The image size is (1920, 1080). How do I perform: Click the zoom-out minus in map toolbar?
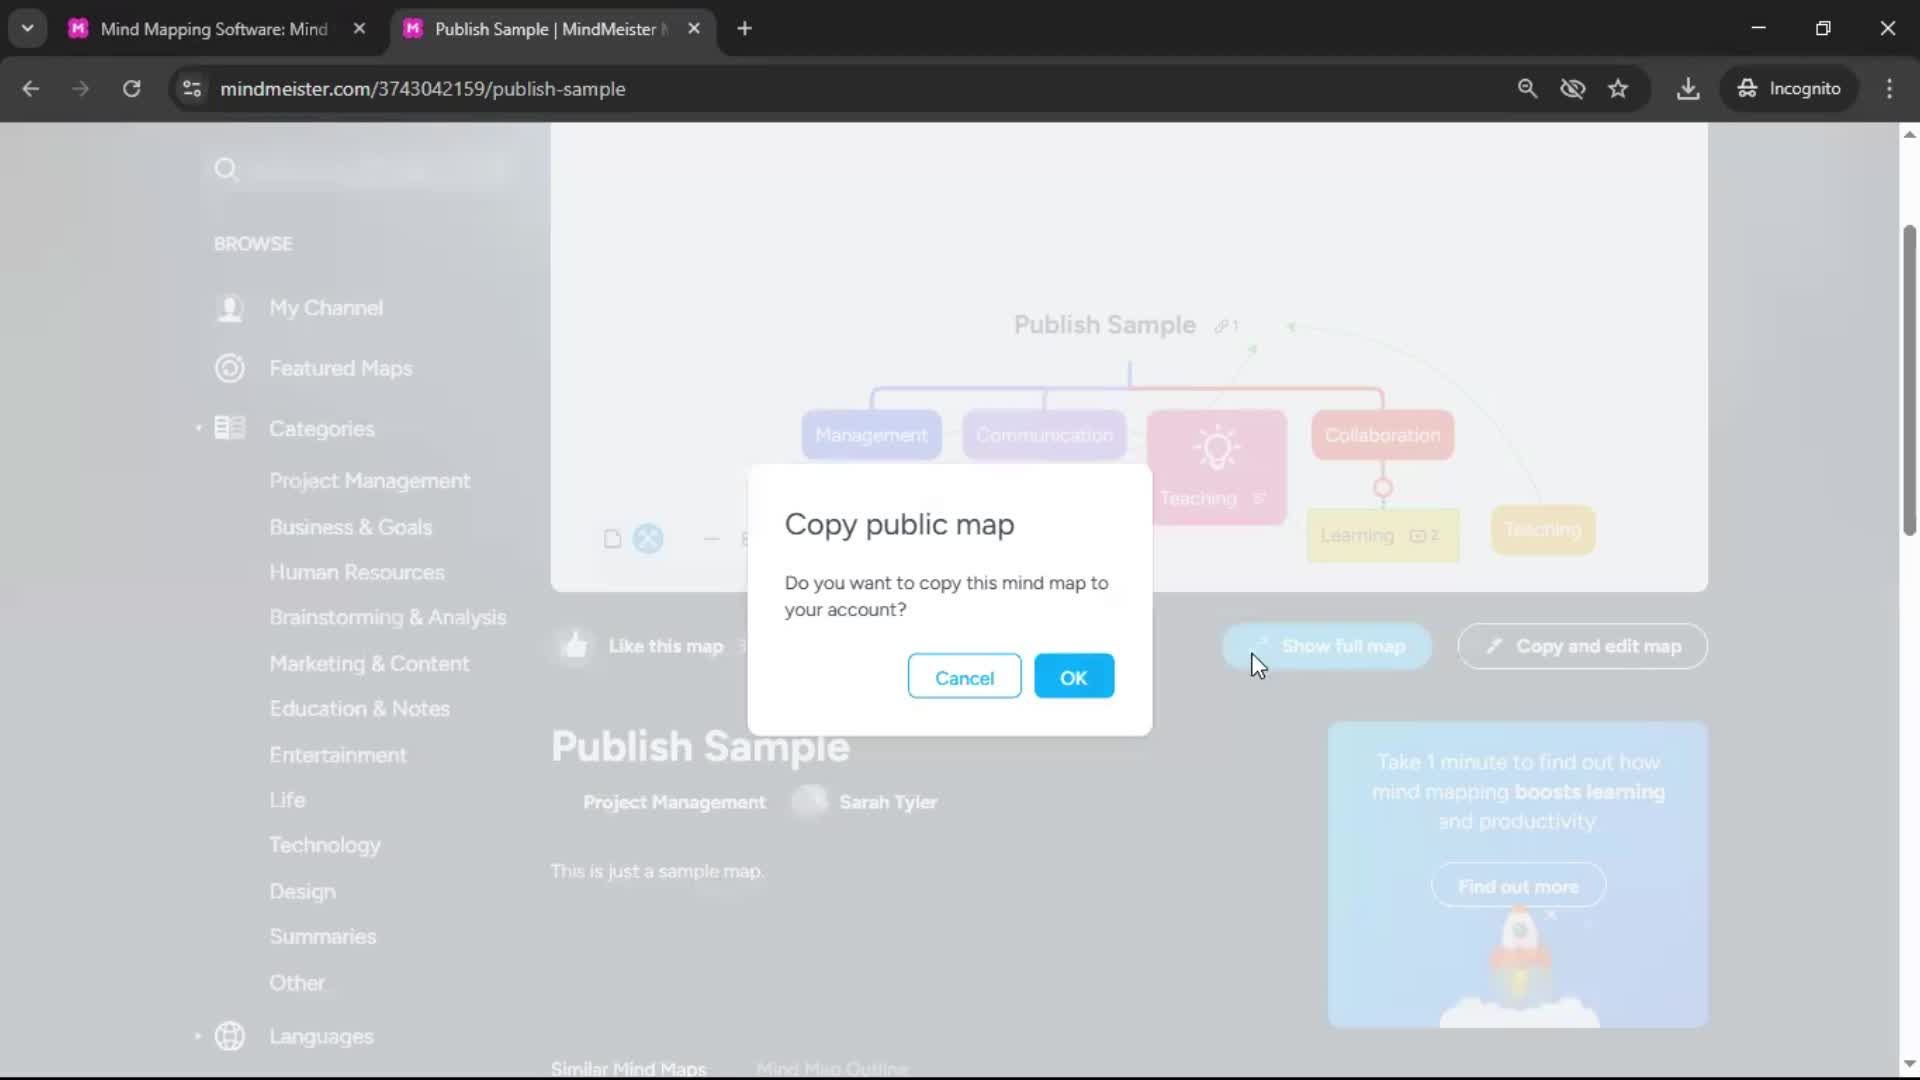pos(711,539)
